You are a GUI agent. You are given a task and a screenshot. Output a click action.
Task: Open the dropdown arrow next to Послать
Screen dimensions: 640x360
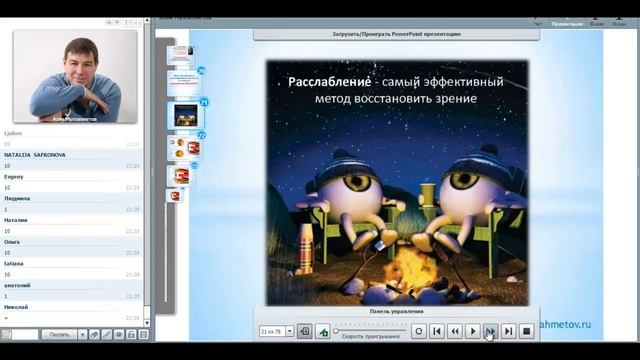(82, 335)
